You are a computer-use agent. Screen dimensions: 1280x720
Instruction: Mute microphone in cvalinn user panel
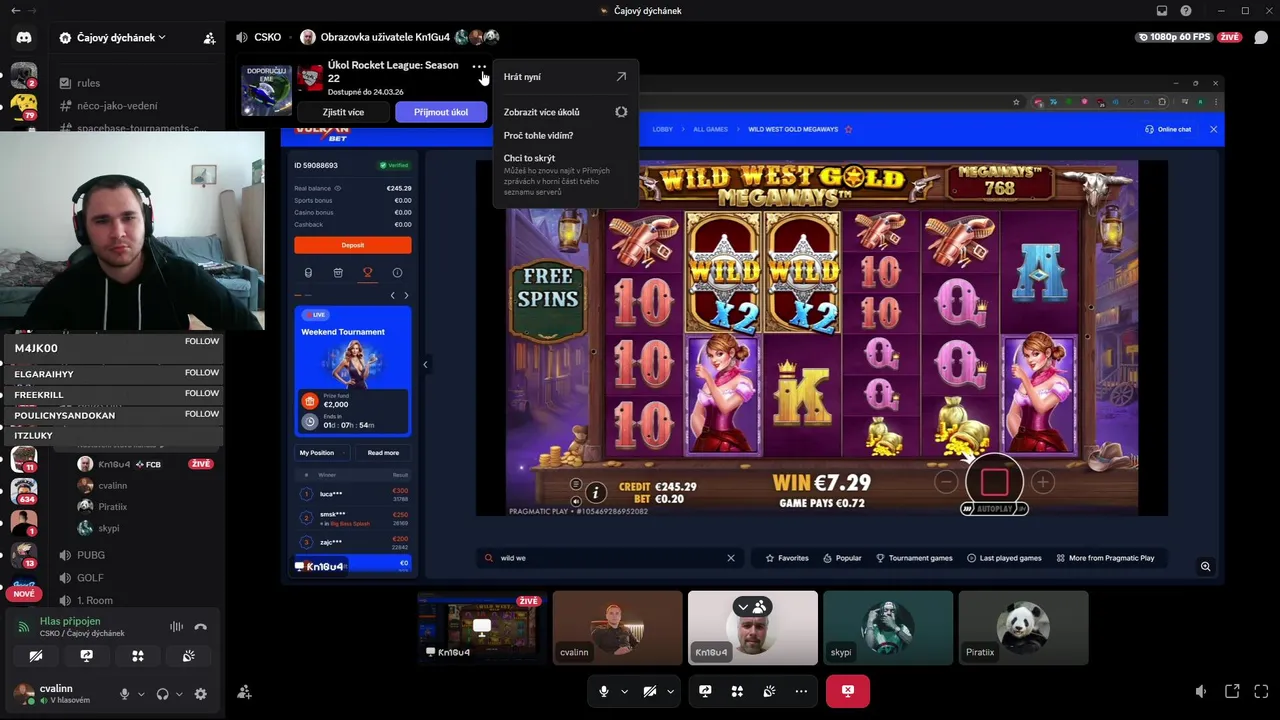[125, 694]
